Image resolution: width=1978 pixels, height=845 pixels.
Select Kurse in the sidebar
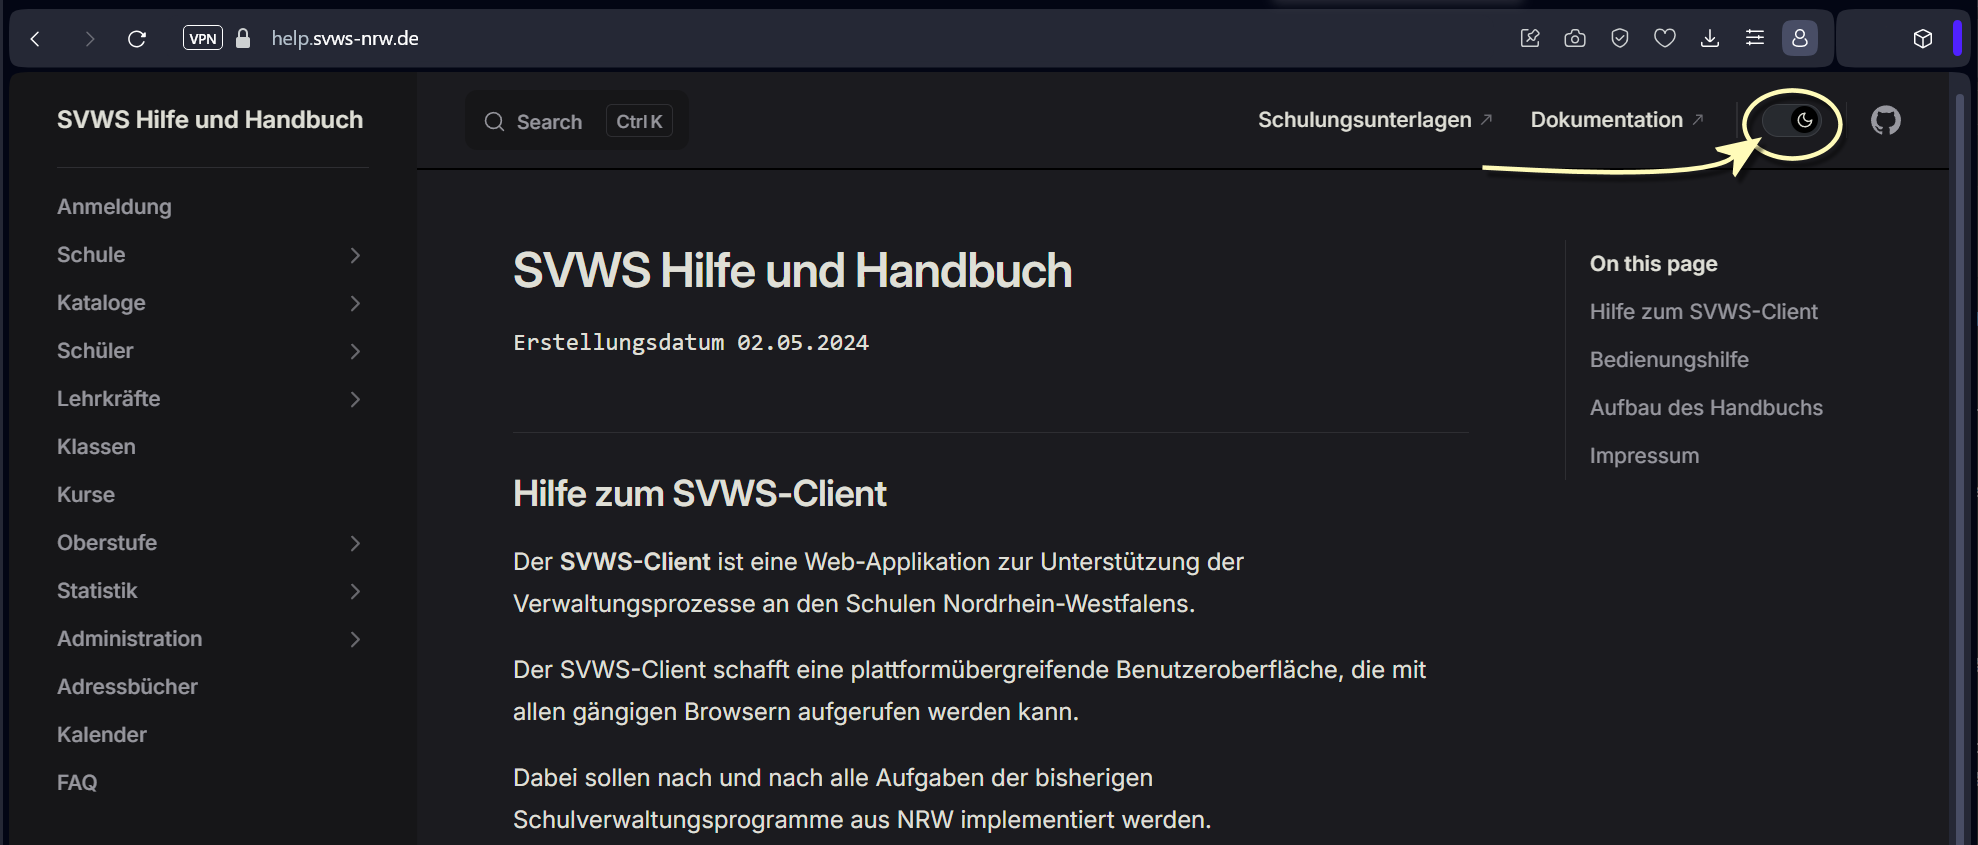coord(86,495)
